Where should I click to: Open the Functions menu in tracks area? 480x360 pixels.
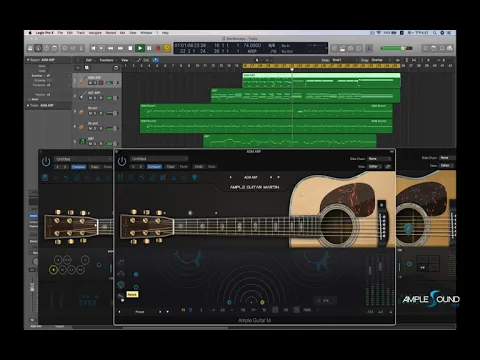(x=107, y=60)
